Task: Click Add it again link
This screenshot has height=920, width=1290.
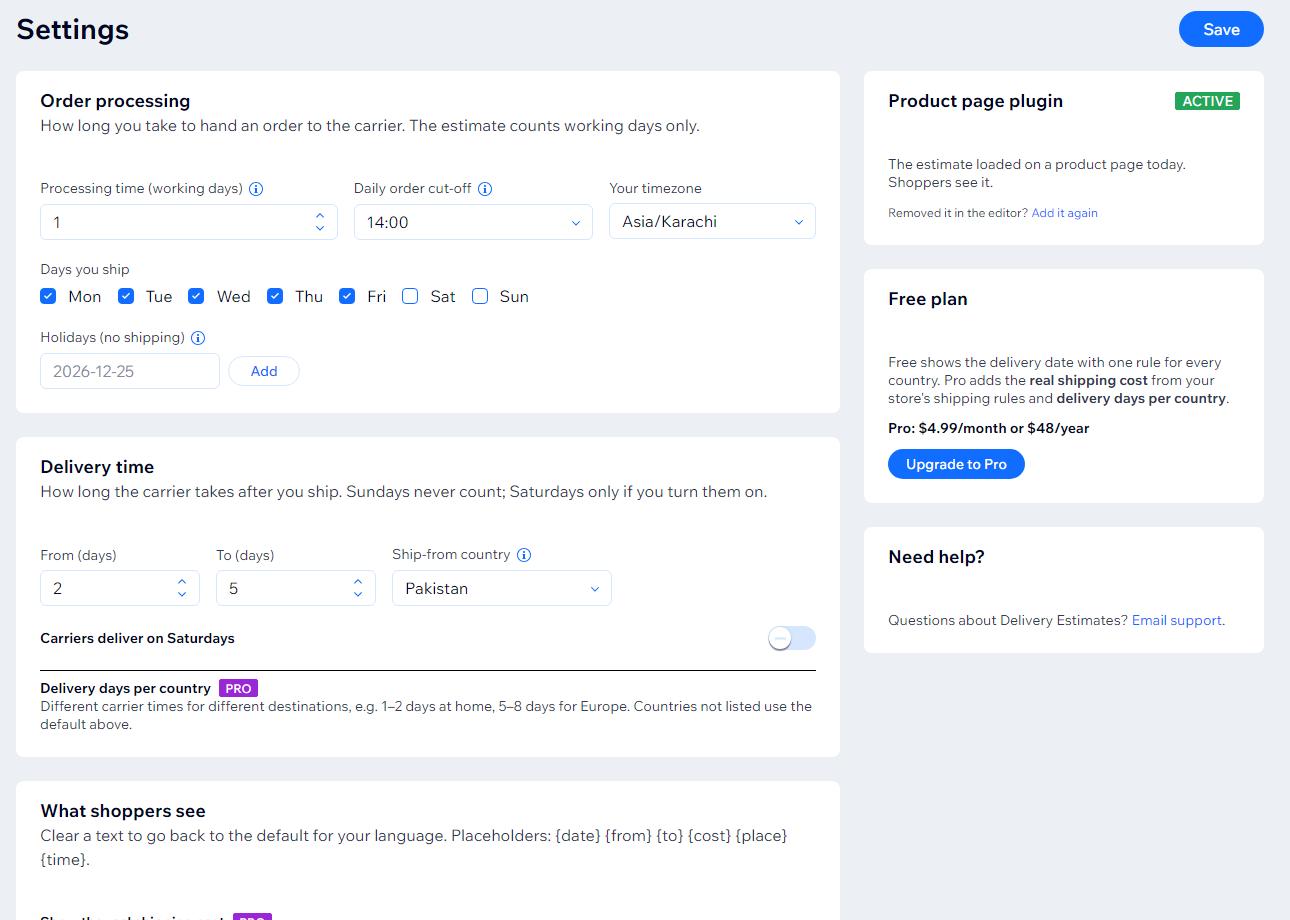Action: pos(1064,213)
